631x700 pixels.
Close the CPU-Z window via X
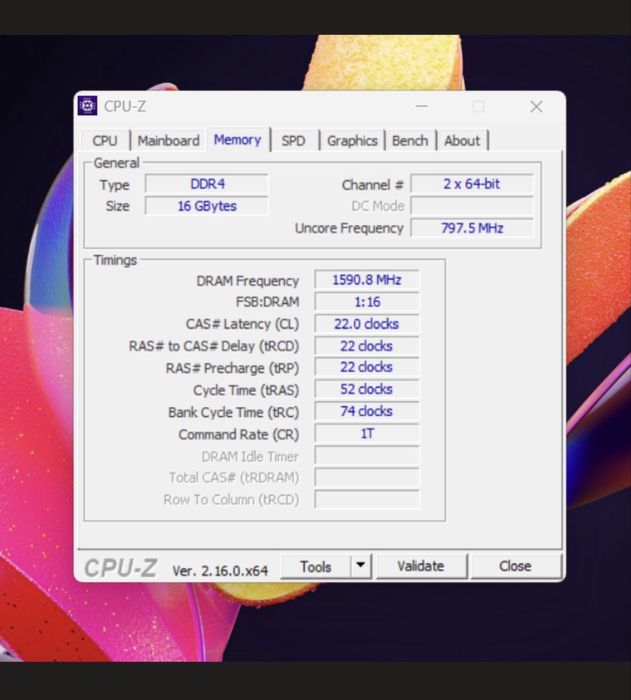pyautogui.click(x=536, y=106)
